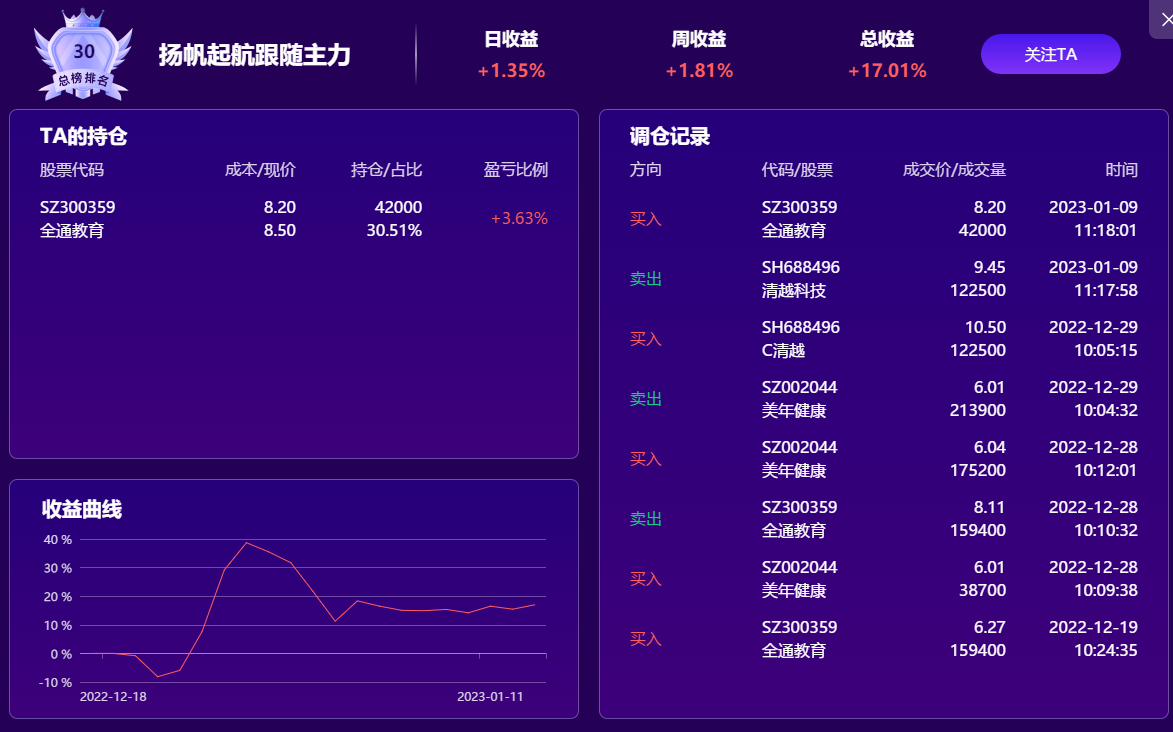
Task: Click price 10.50 in the C清越 record
Action: (985, 327)
